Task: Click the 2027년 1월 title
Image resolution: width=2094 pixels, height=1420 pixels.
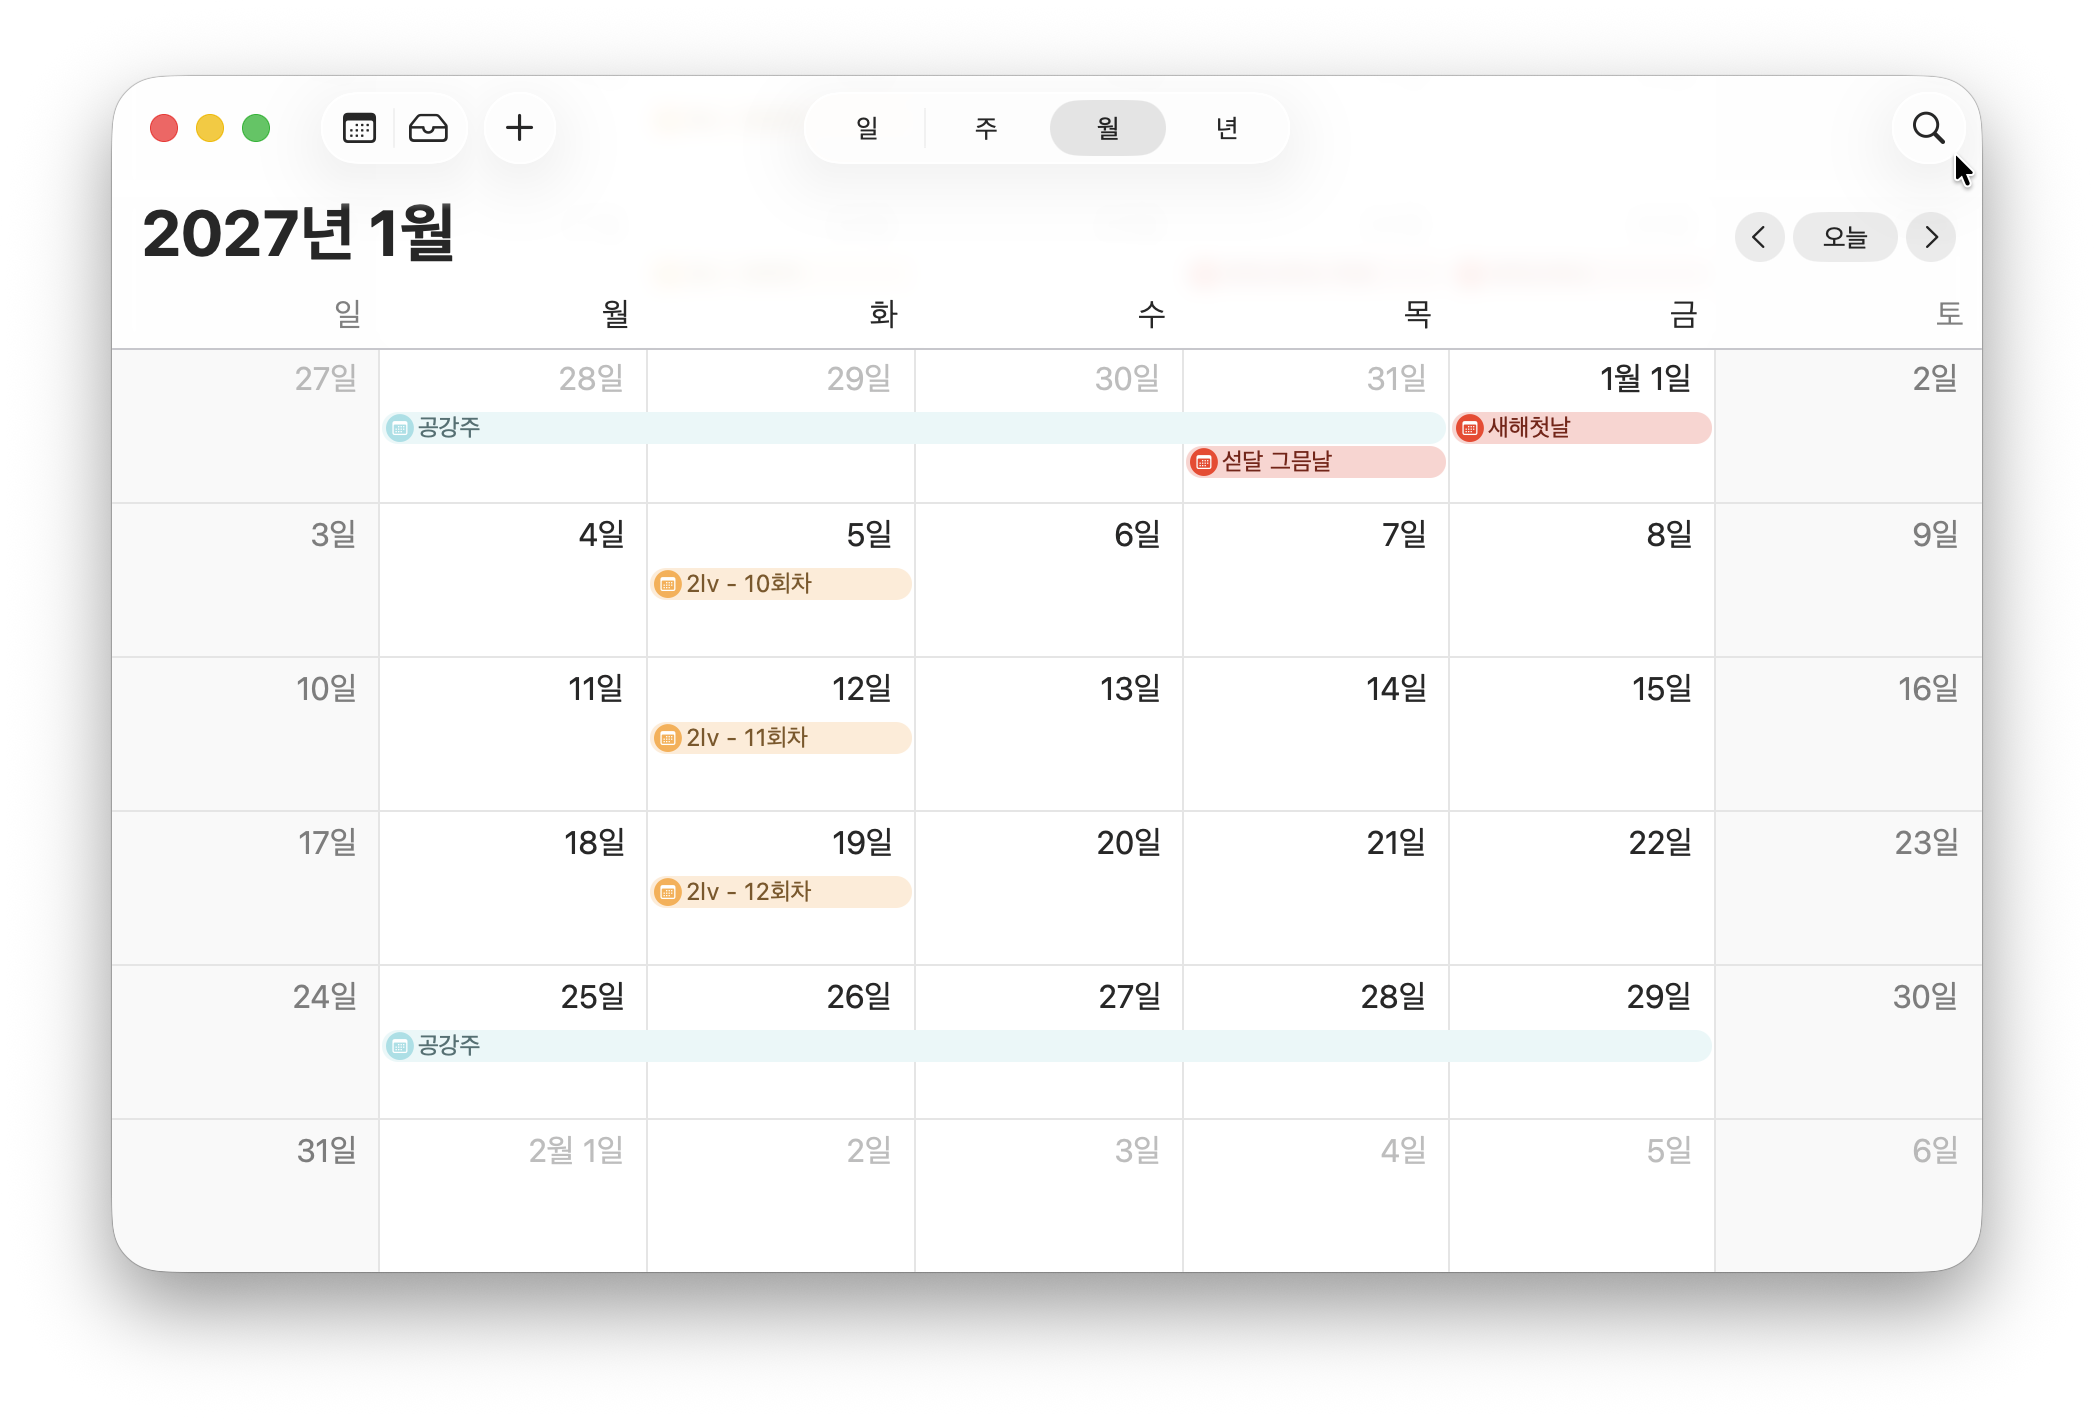Action: pyautogui.click(x=299, y=233)
